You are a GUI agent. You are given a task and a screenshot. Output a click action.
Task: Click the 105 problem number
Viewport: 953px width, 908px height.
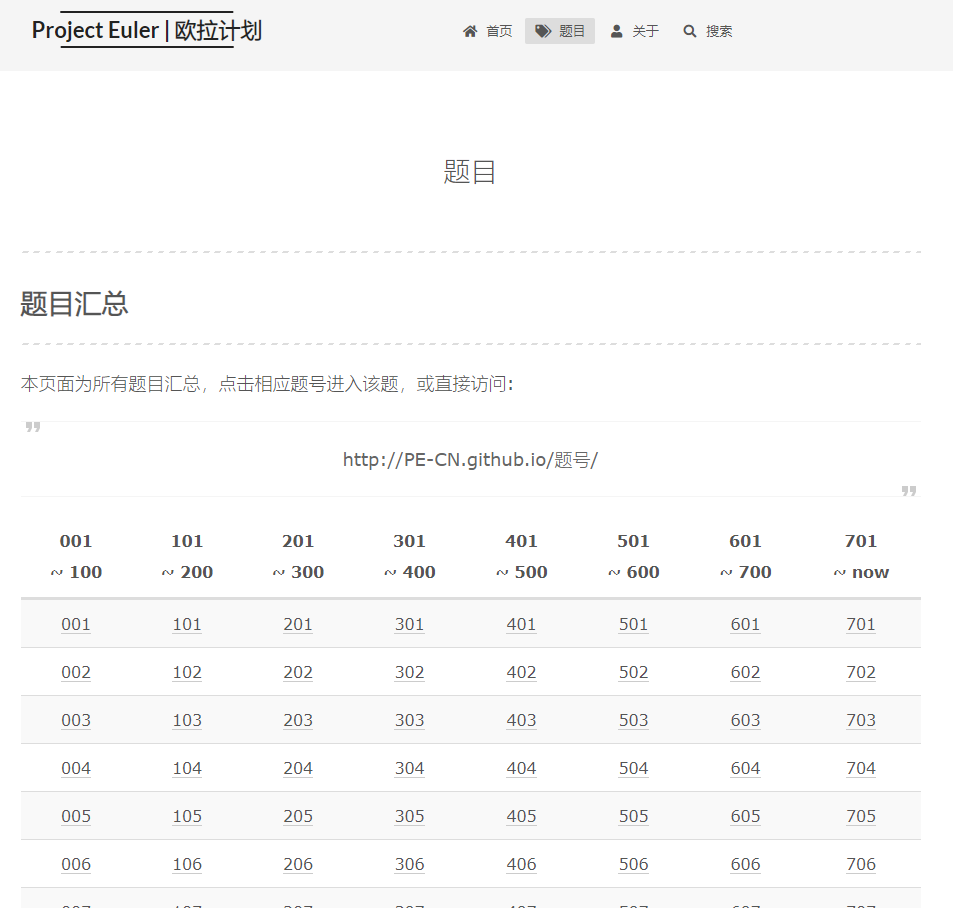point(187,816)
